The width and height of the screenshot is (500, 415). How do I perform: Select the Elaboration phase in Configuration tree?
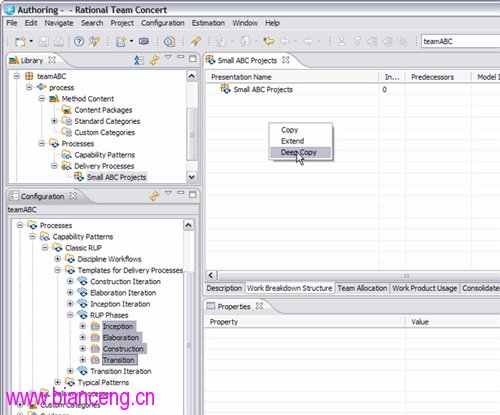(121, 338)
